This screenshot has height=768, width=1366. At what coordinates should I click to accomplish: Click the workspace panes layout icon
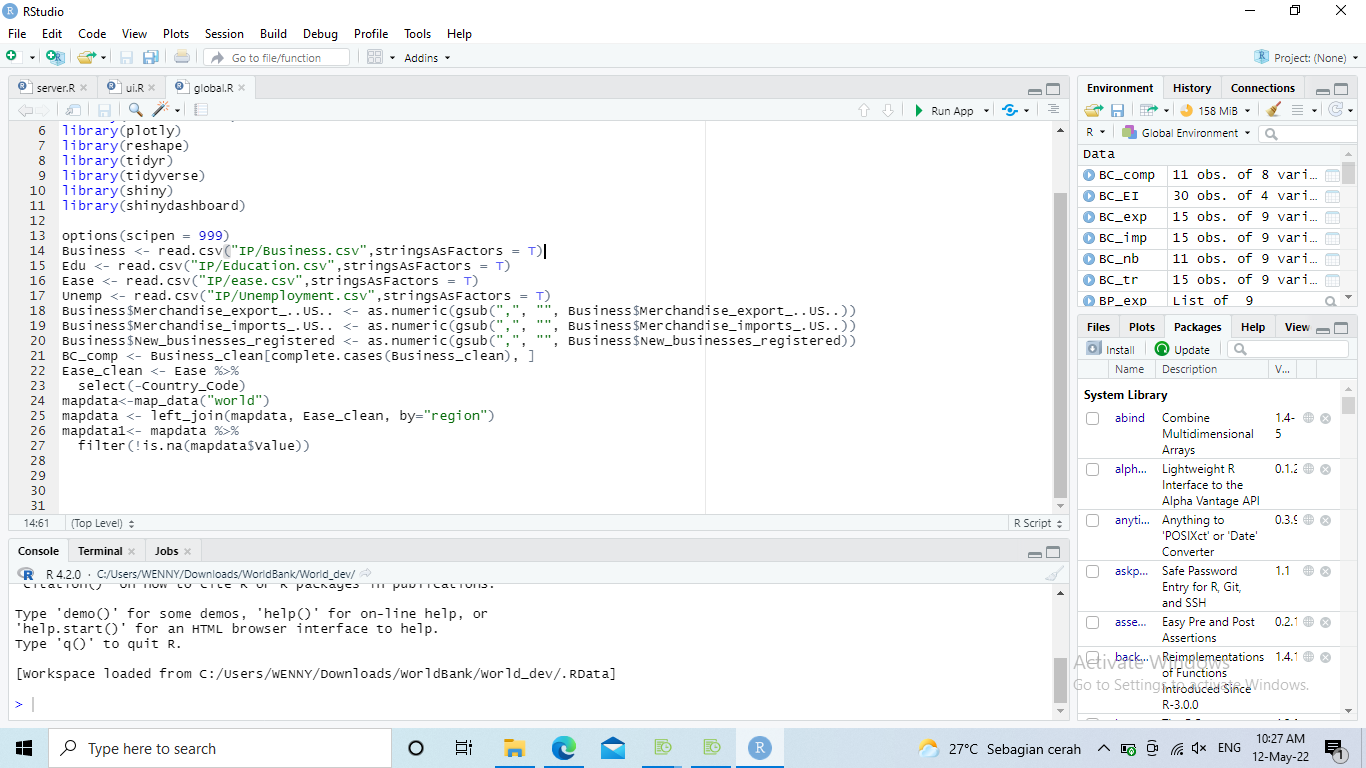(375, 57)
